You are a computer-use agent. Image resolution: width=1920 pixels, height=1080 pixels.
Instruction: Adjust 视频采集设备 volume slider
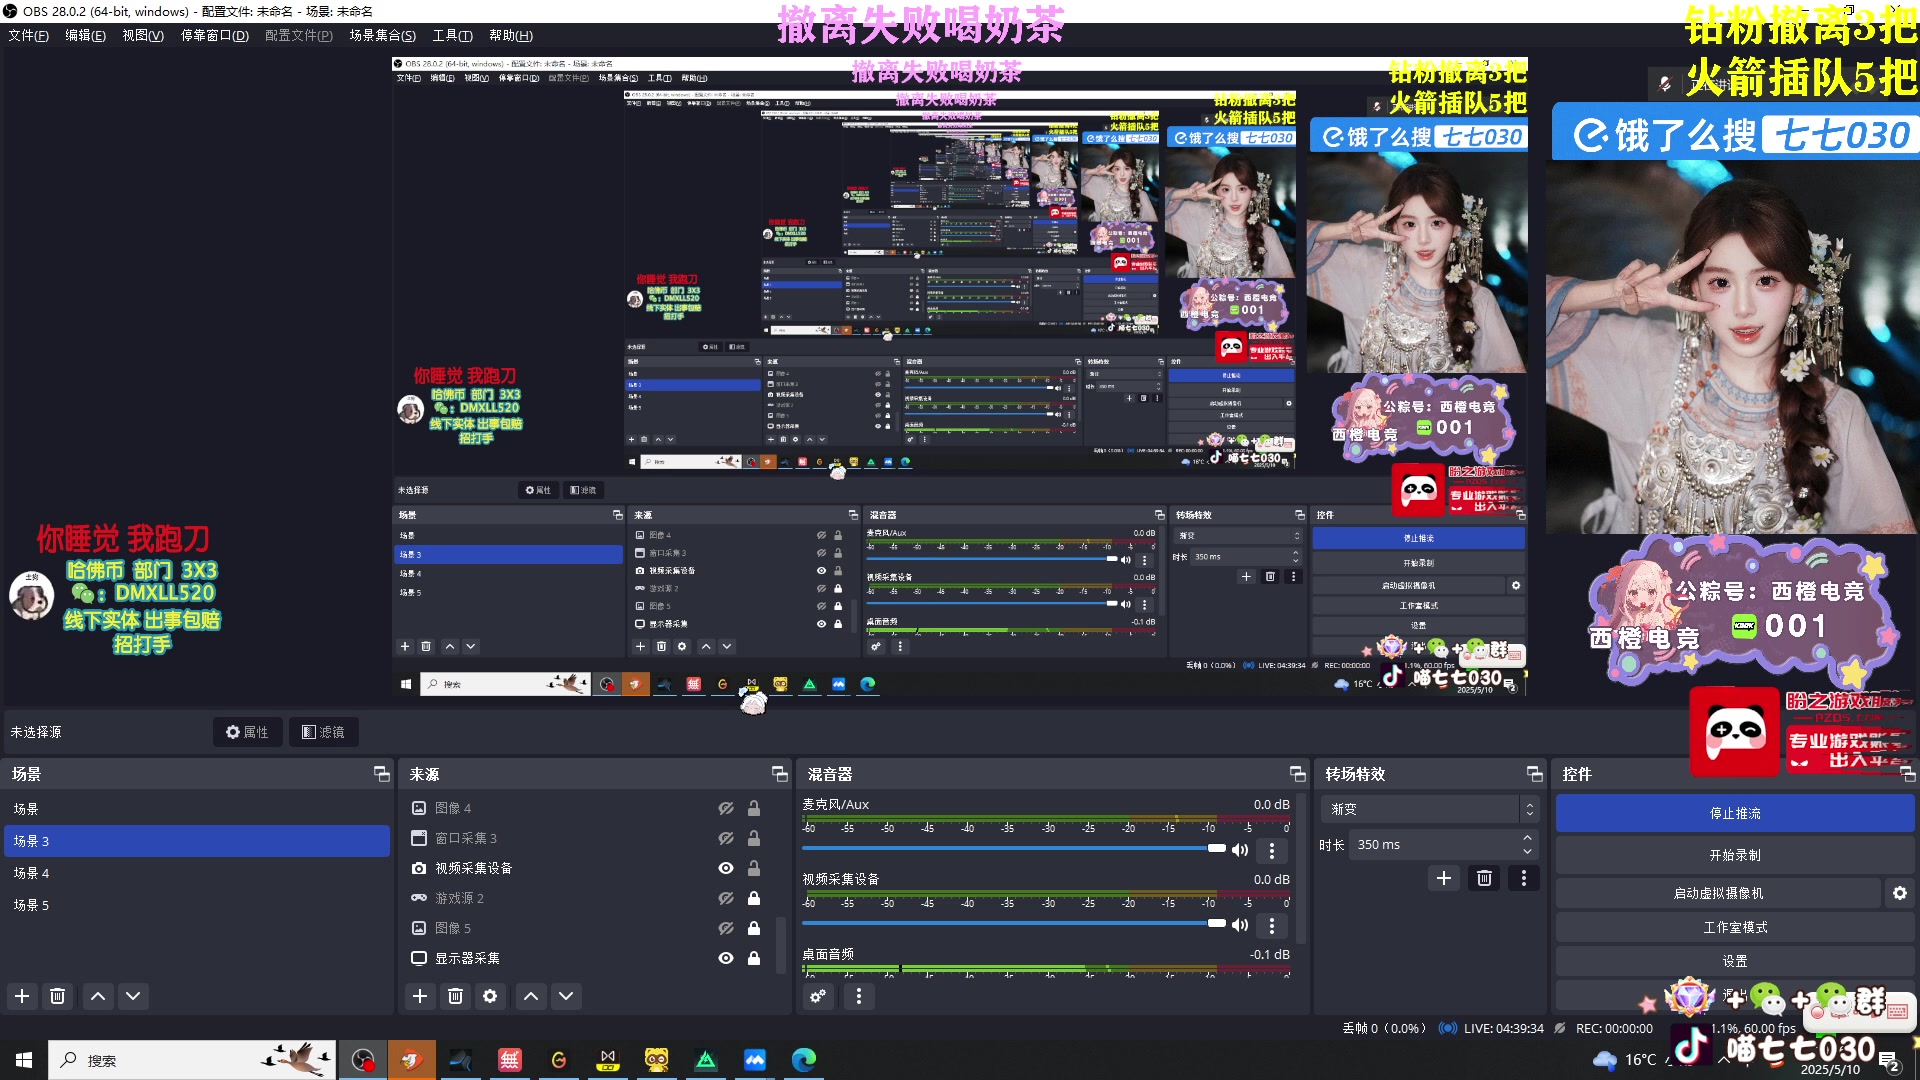[x=1014, y=923]
